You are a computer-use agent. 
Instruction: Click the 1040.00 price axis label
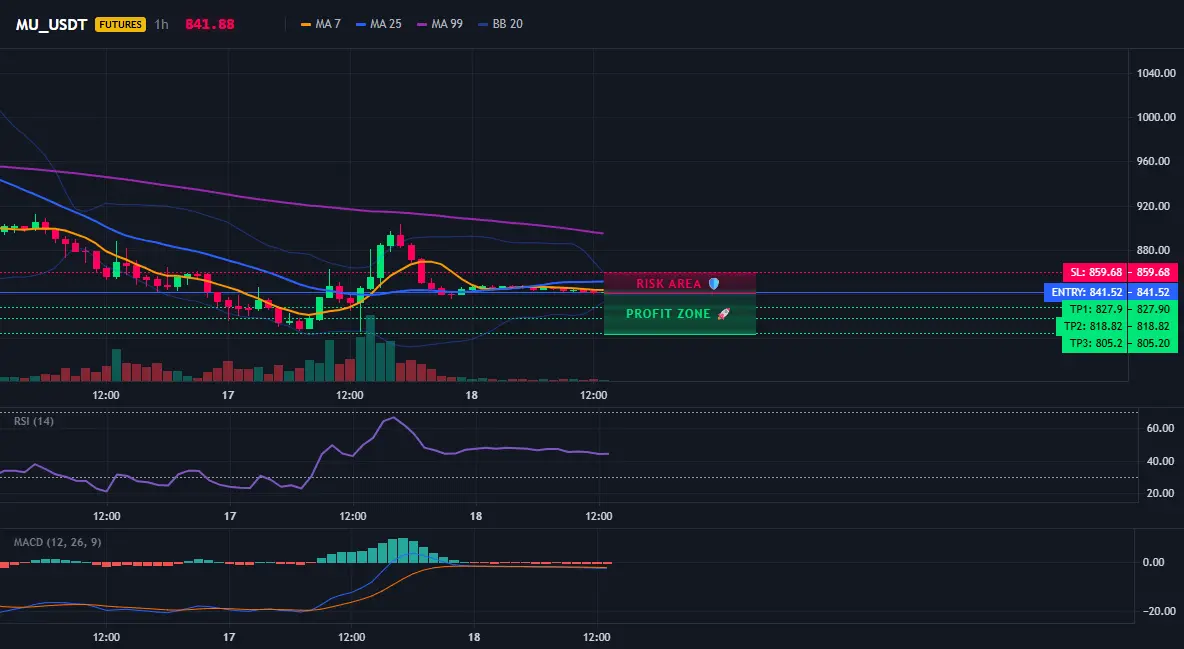coord(1156,73)
